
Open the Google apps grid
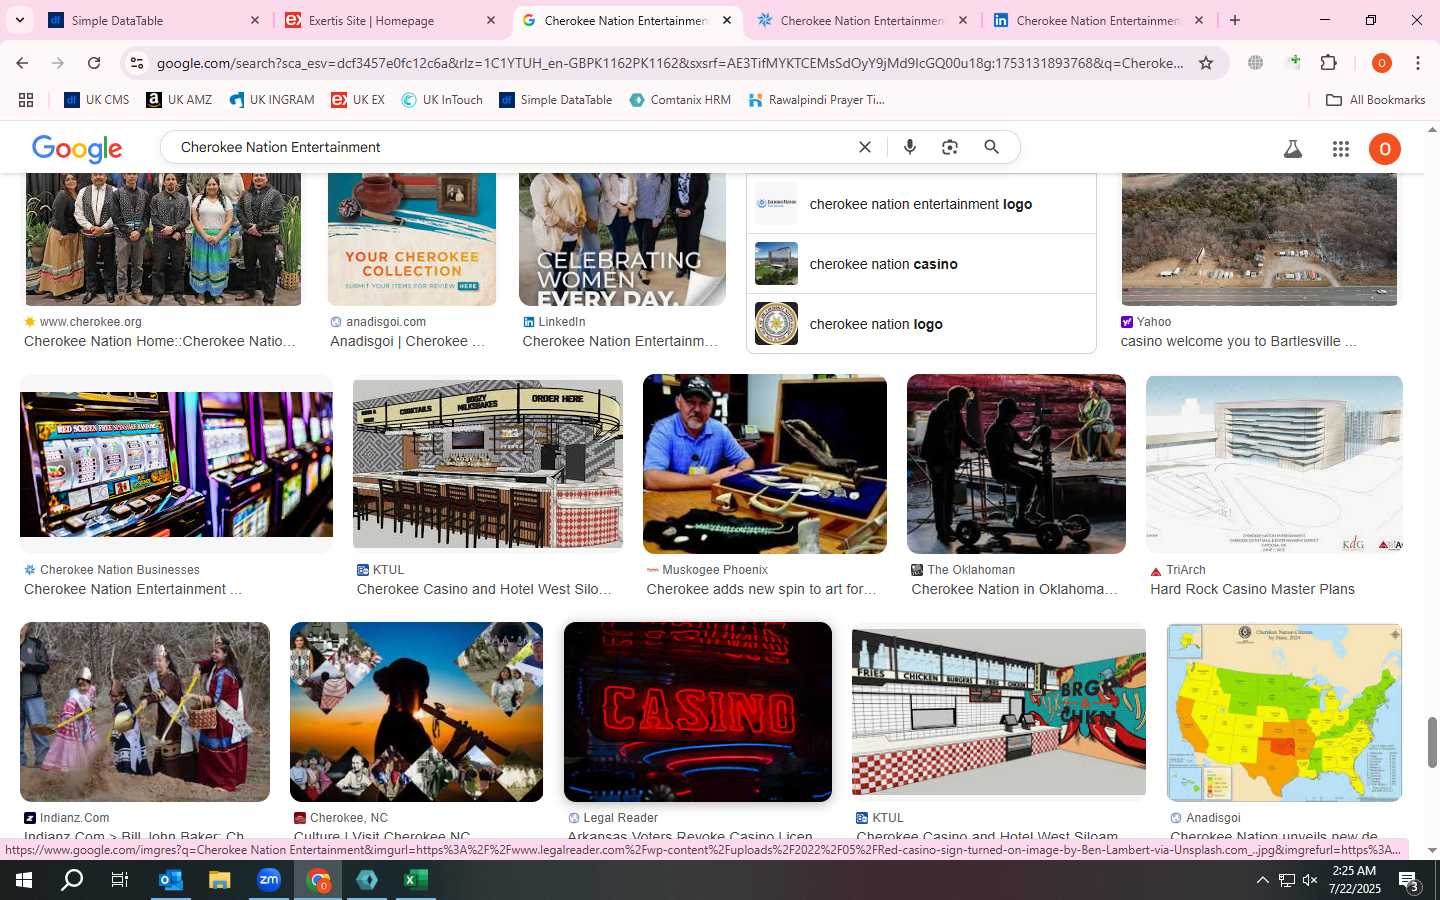coord(1341,149)
